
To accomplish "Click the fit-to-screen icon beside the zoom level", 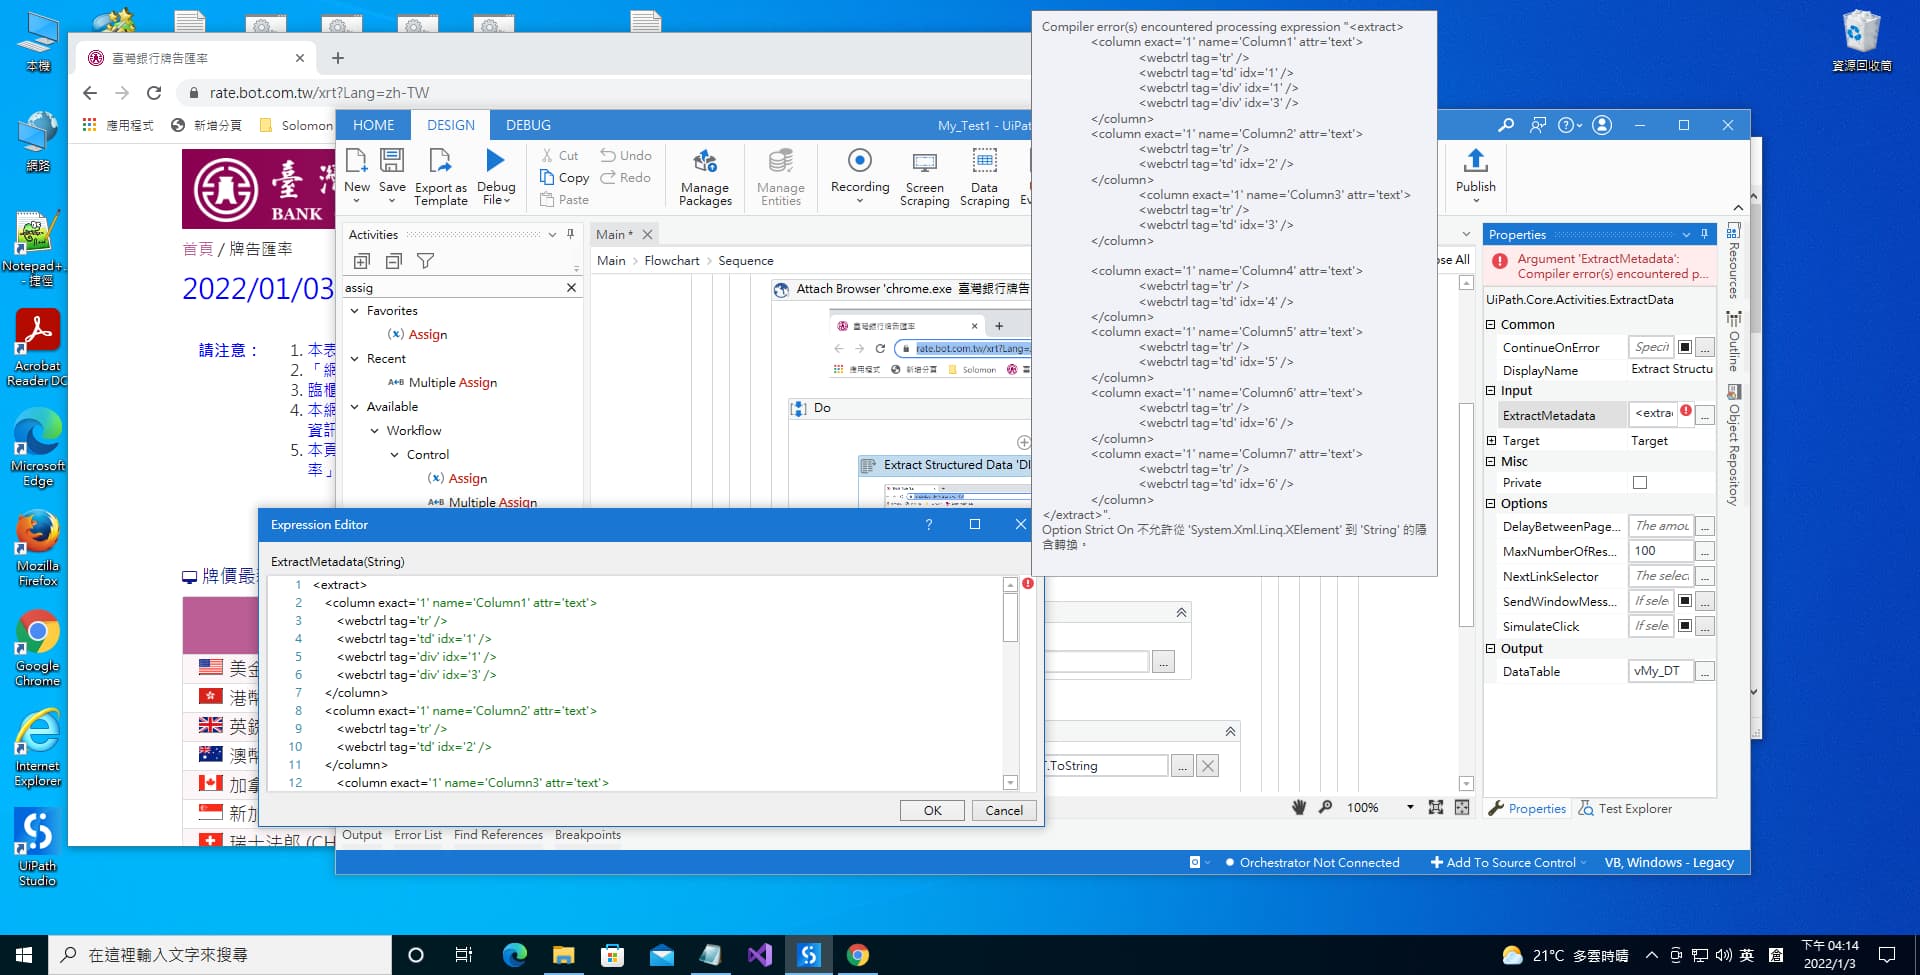I will pos(1436,807).
